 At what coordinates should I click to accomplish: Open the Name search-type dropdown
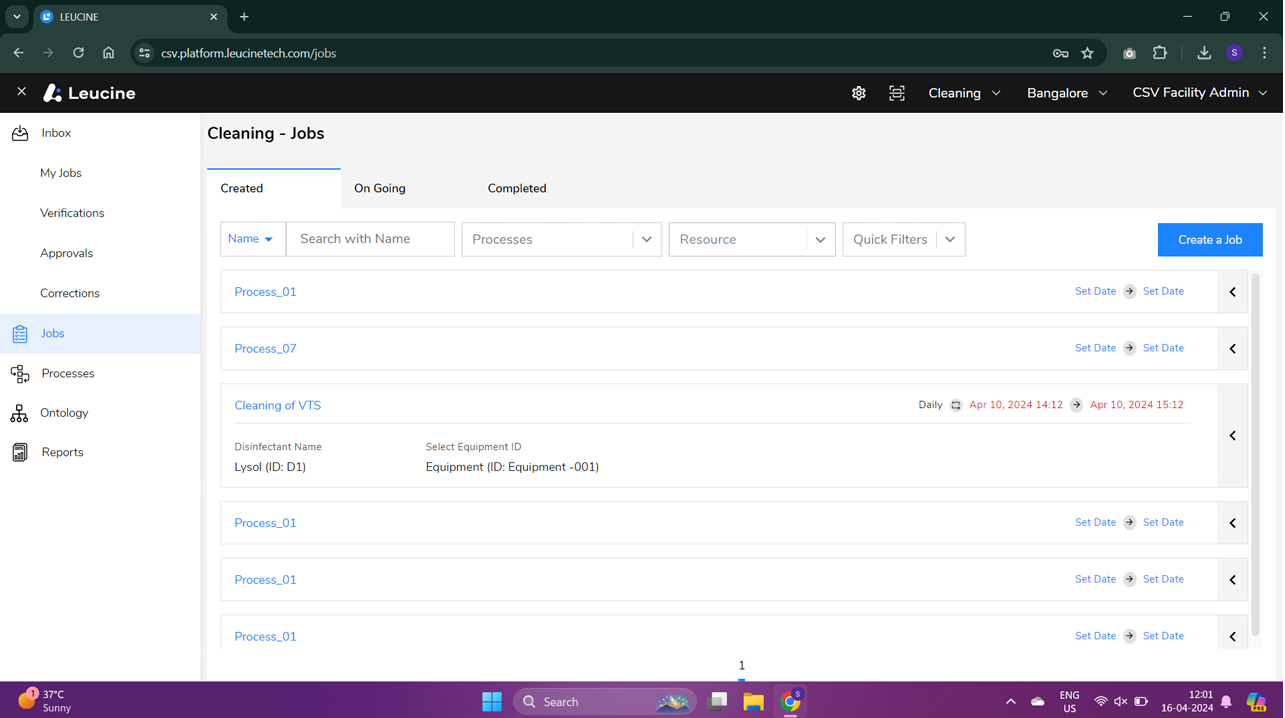[x=252, y=239]
